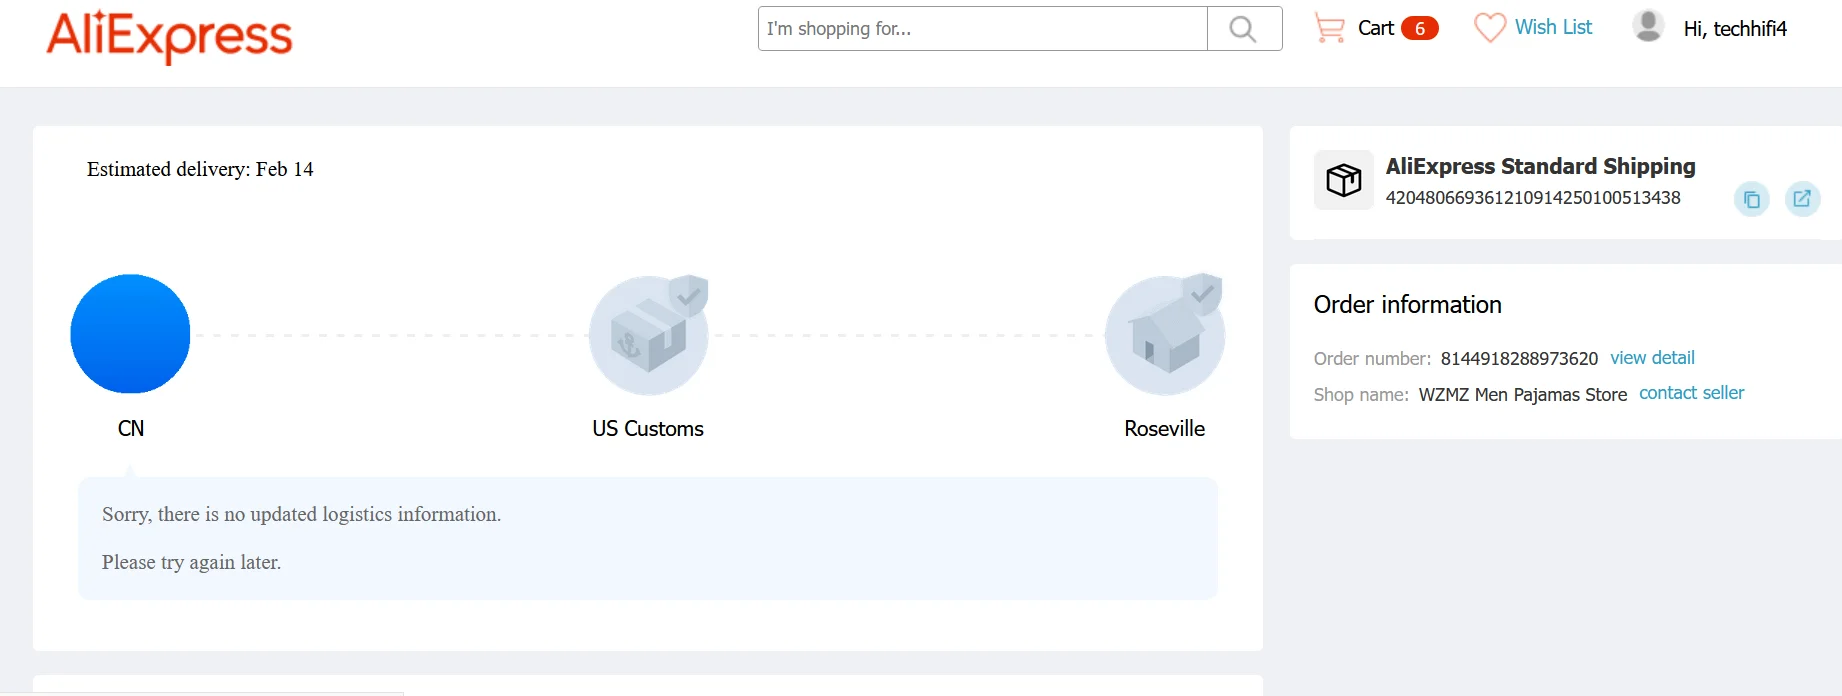Click "Sorry, there is no updated logistics information."
Screen dimensions: 1842x696
point(301,514)
